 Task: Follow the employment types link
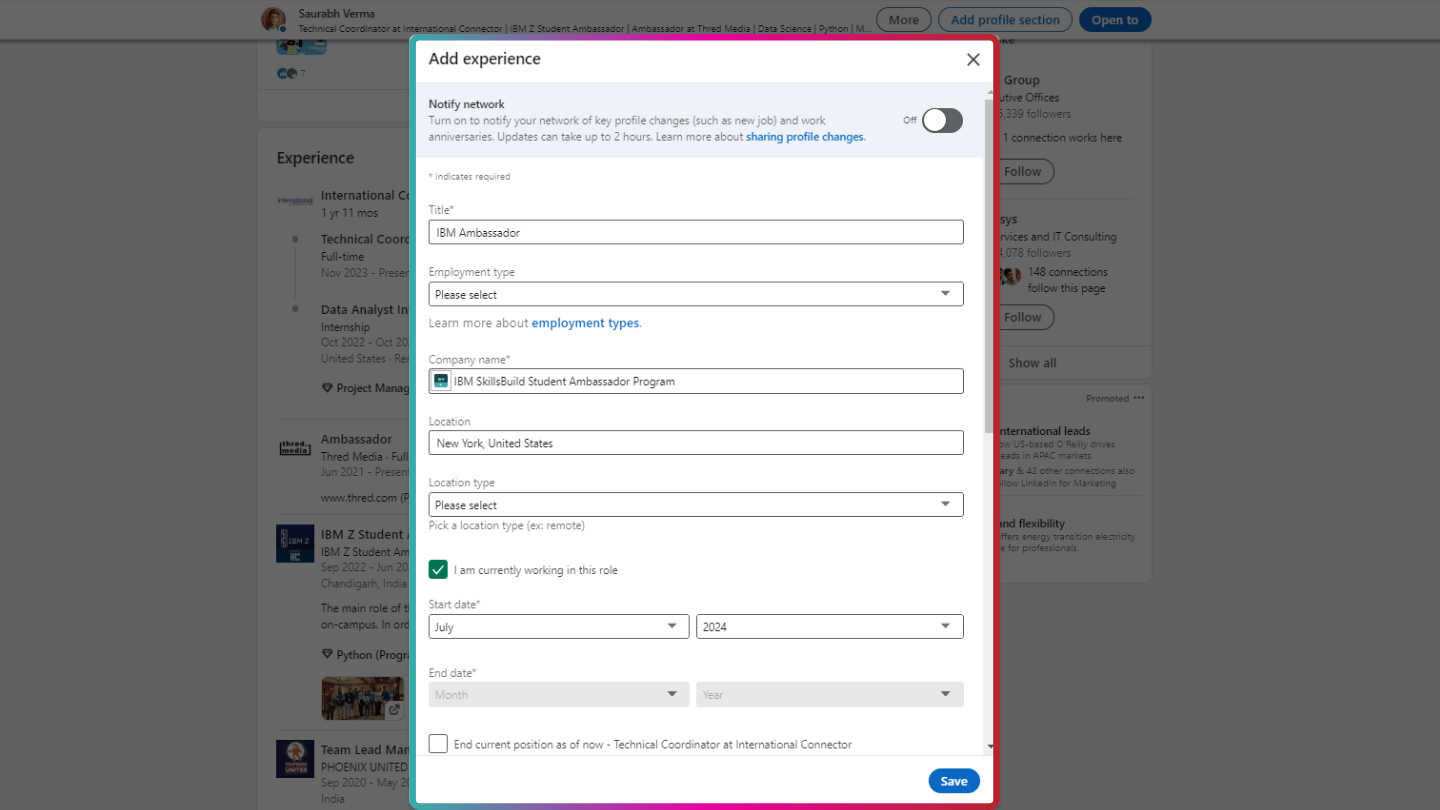coord(585,323)
